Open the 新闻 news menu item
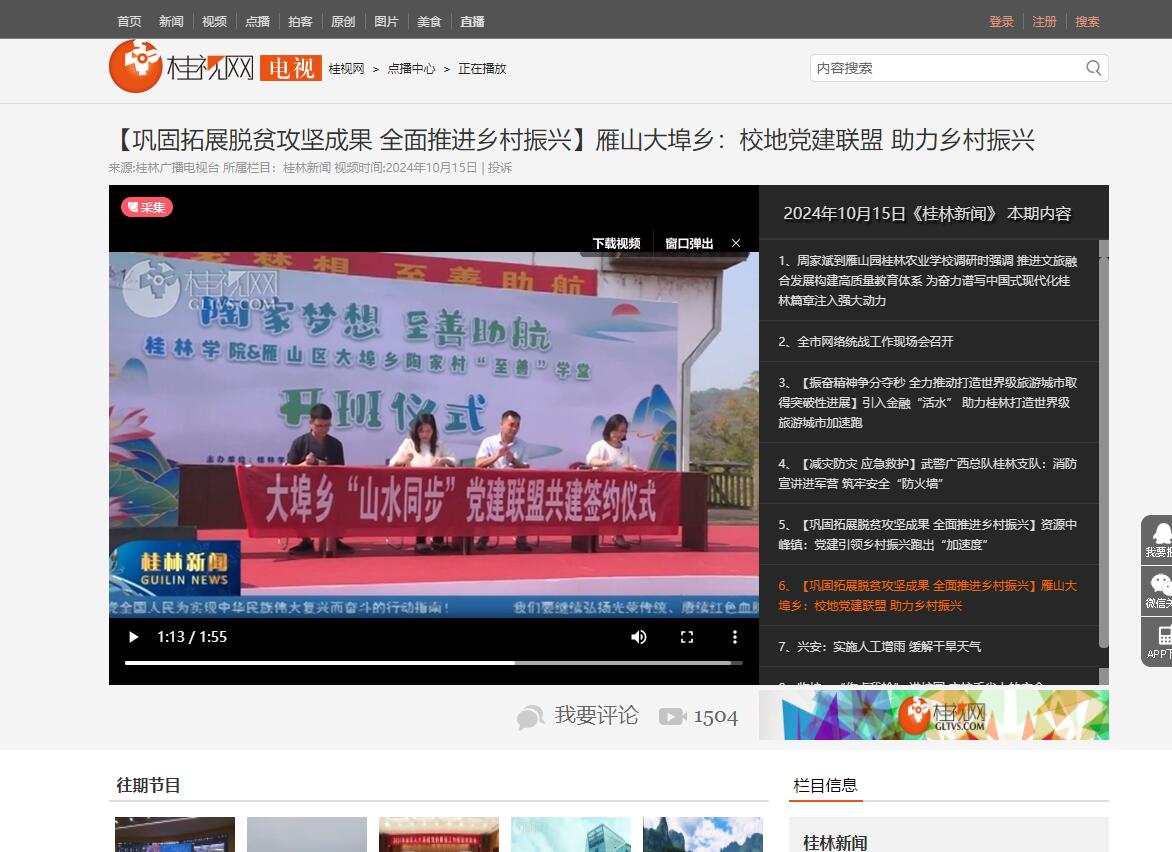The height and width of the screenshot is (852, 1172). pos(171,21)
